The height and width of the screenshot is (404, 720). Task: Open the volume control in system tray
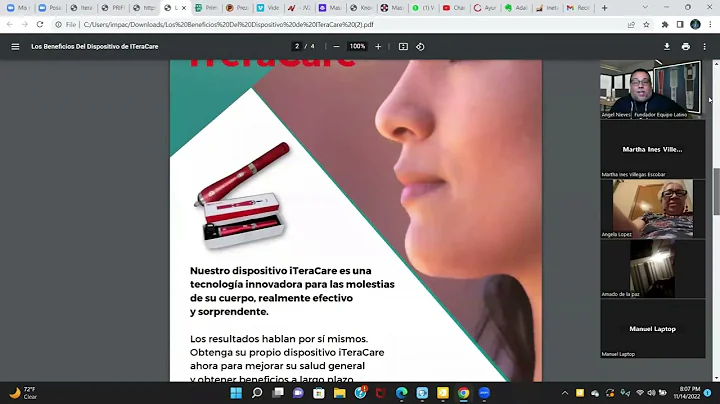pos(651,393)
